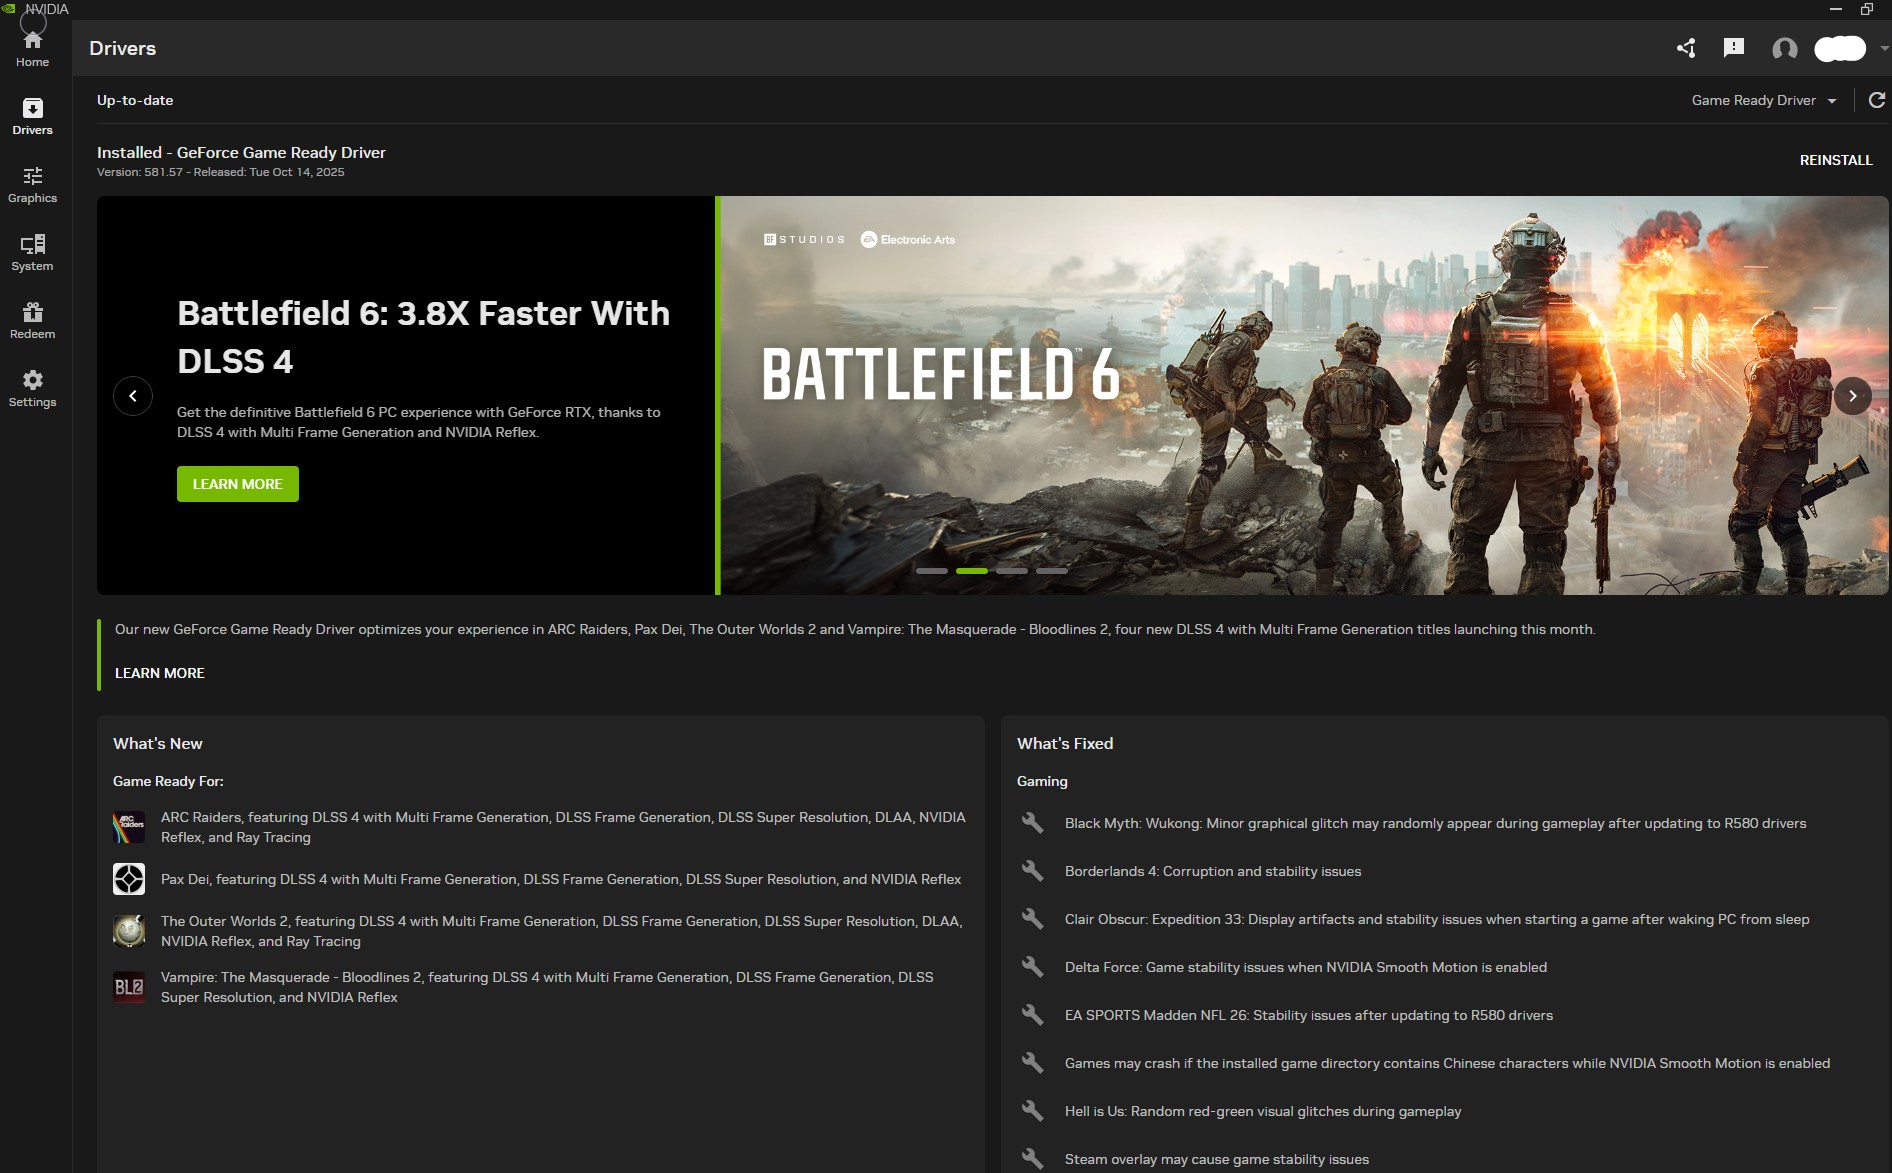Viewport: 1892px width, 1173px height.
Task: Open the user account avatar
Action: click(x=1784, y=48)
